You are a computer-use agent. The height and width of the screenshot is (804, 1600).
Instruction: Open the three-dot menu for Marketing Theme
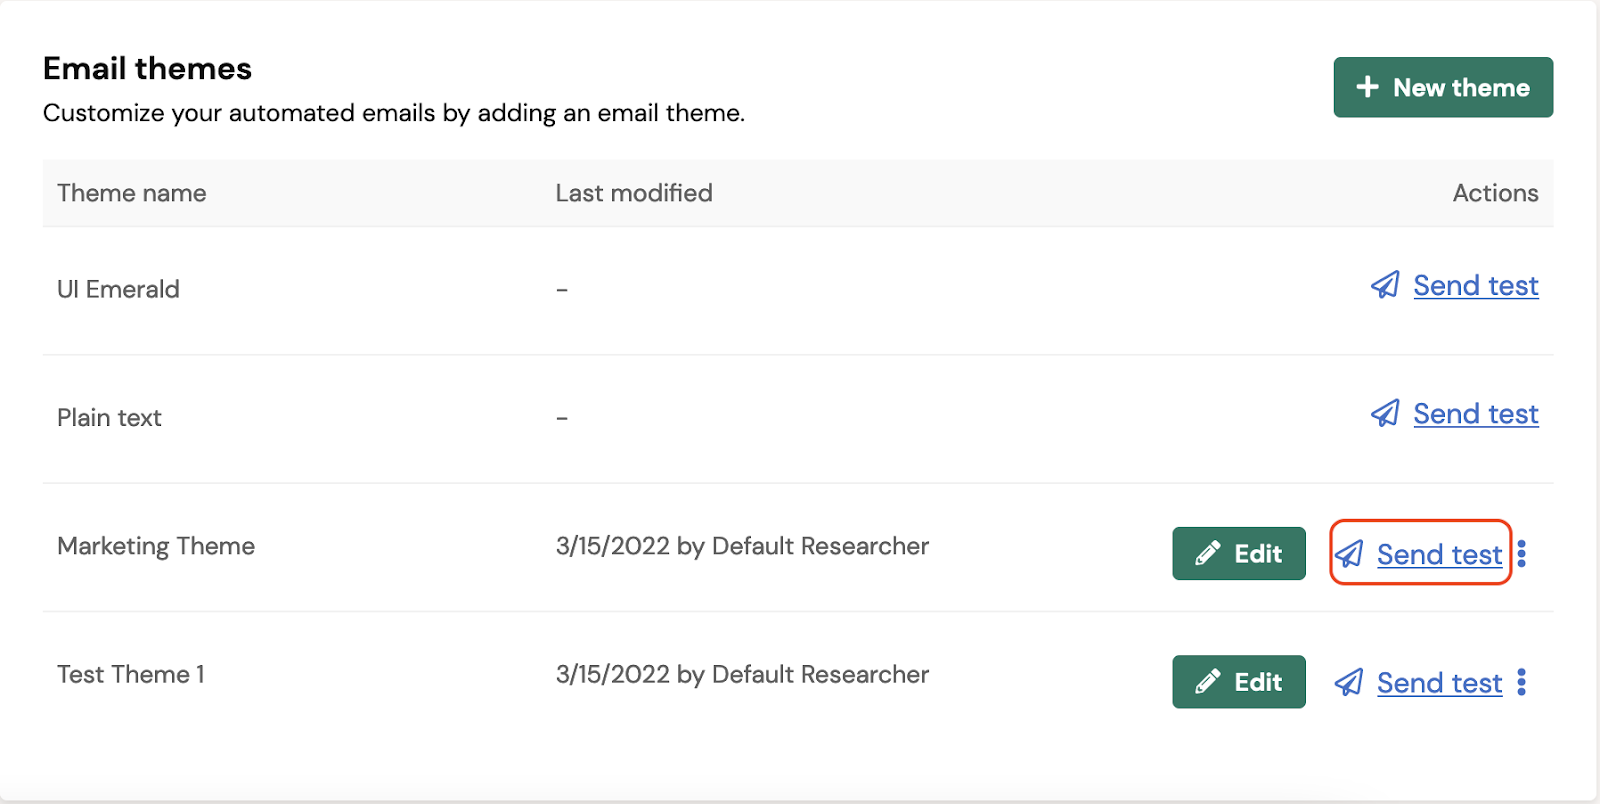point(1522,554)
